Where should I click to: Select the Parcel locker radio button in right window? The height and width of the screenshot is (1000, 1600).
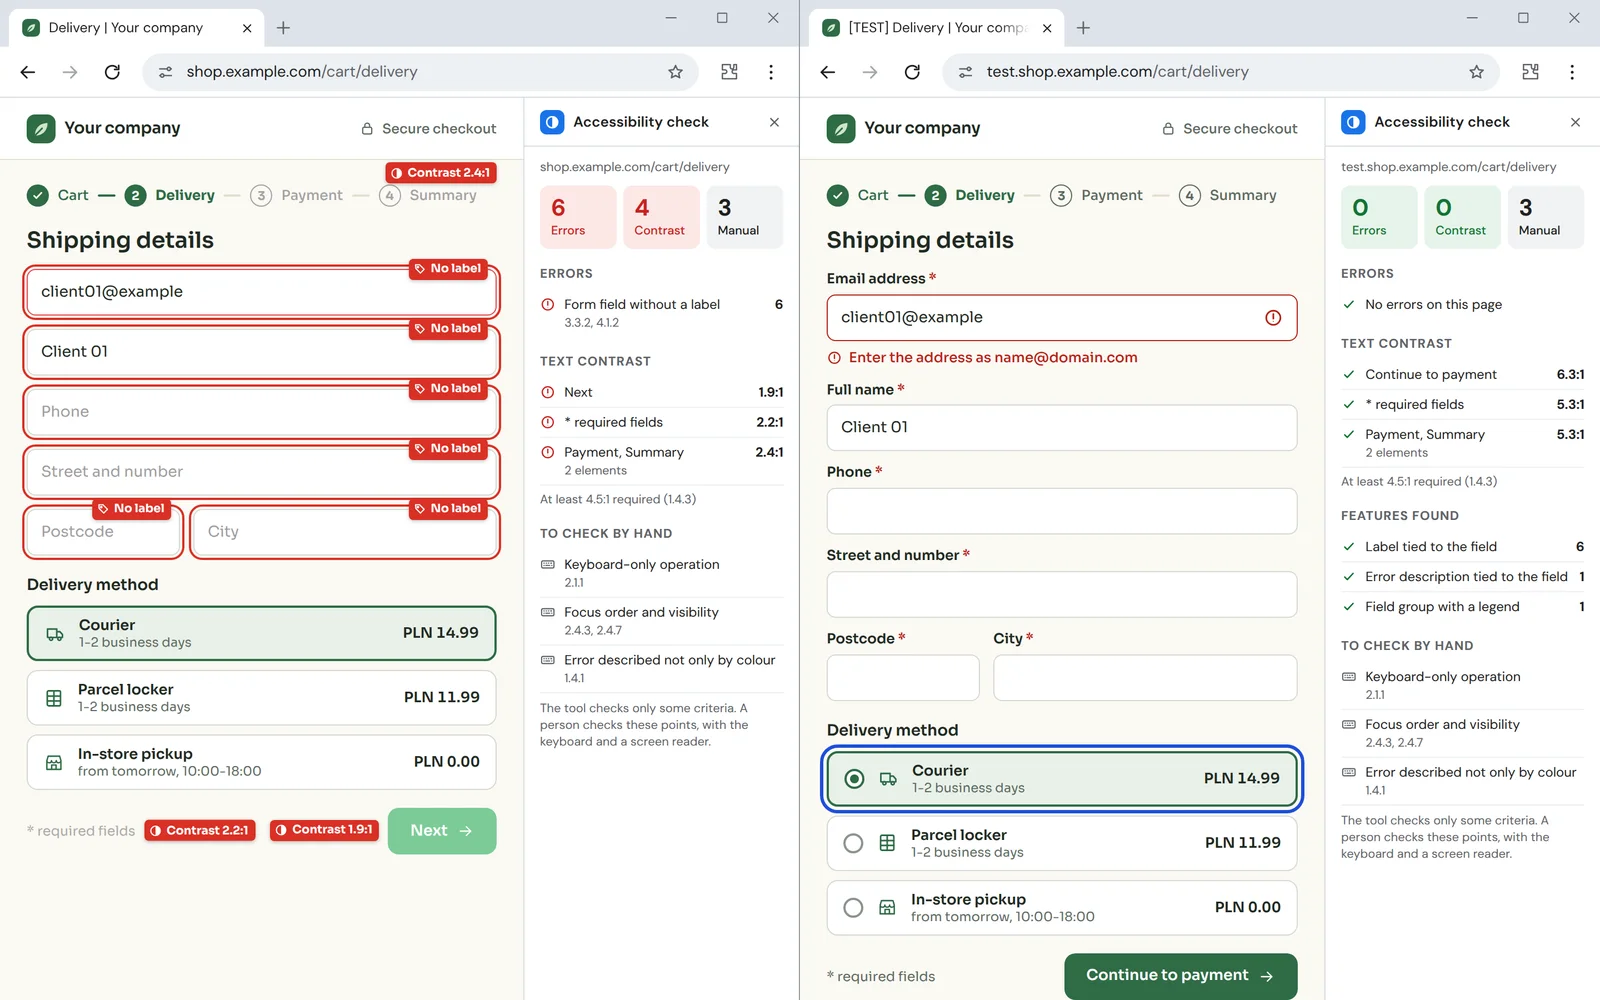tap(853, 843)
